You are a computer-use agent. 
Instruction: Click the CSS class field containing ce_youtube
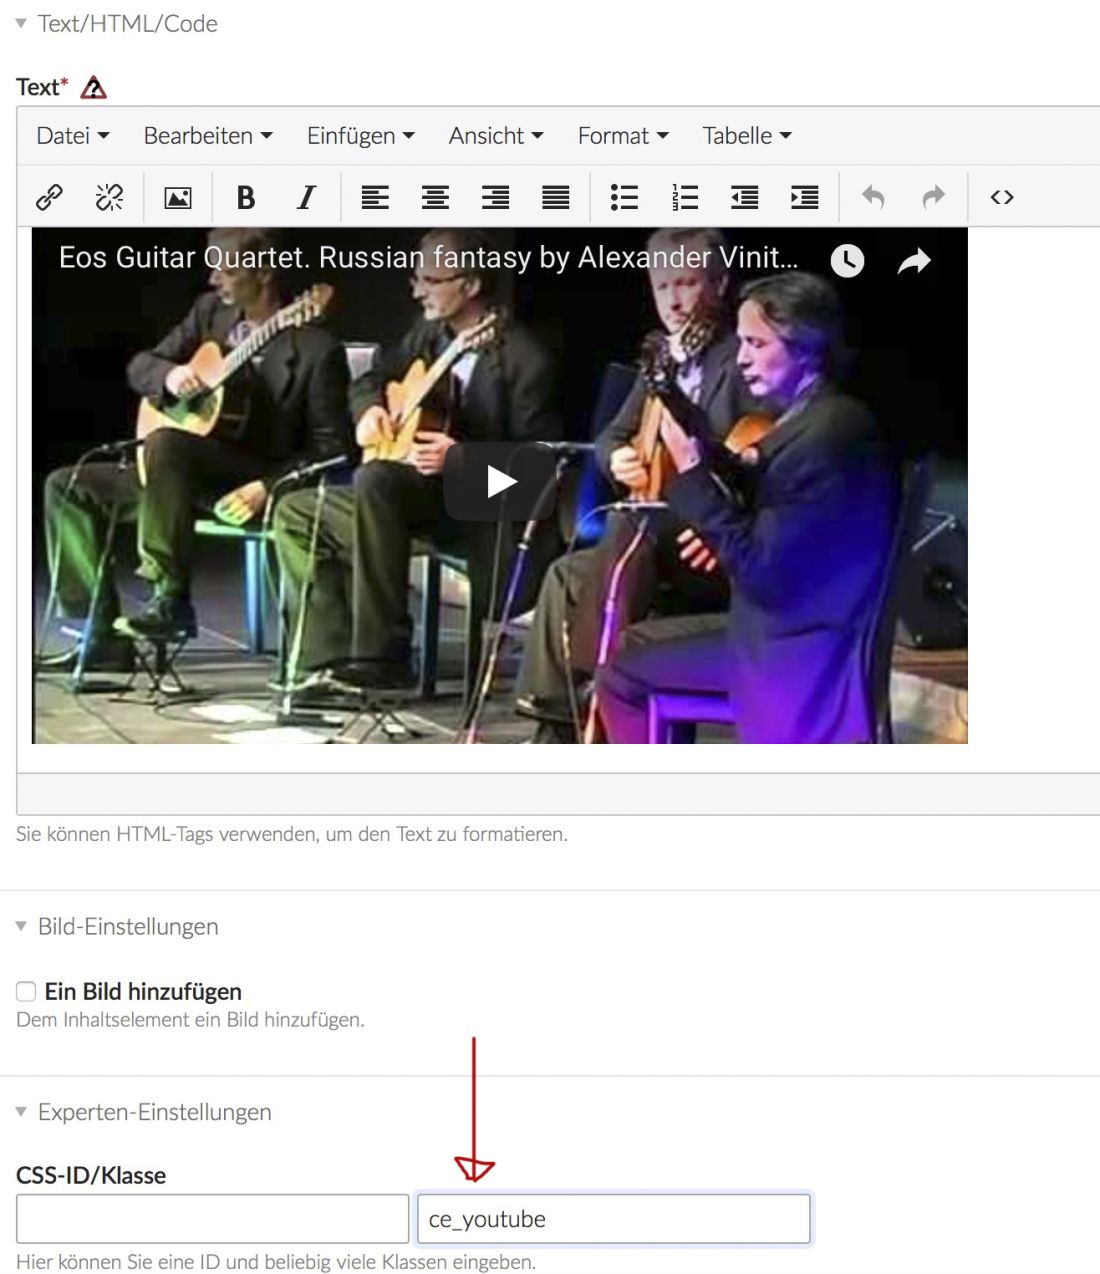coord(613,1219)
